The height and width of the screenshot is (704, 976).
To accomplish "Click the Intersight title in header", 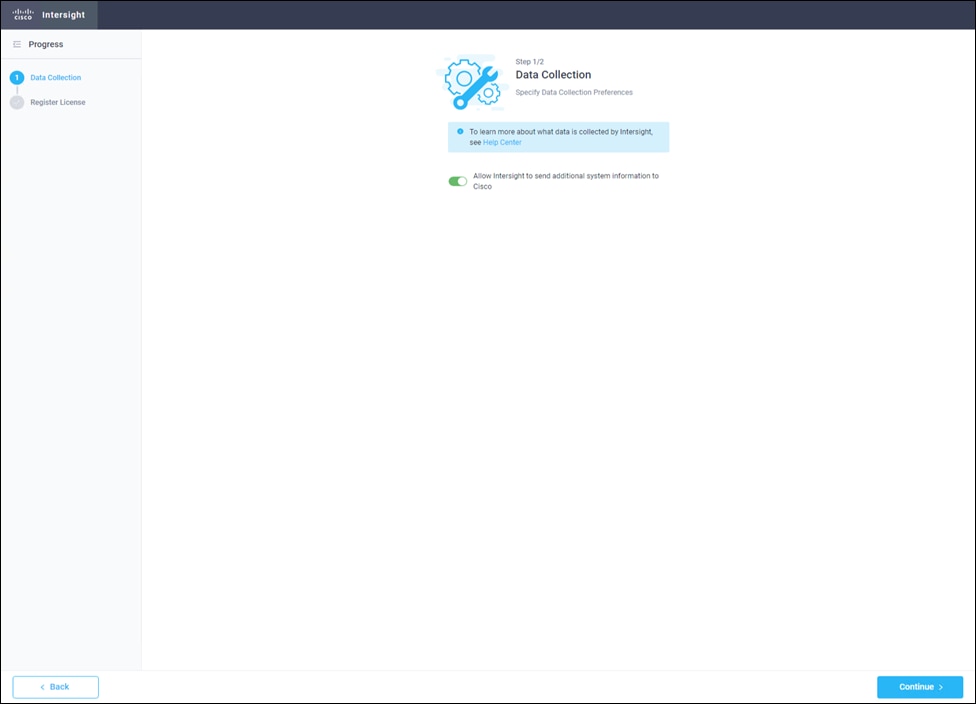I will [63, 14].
